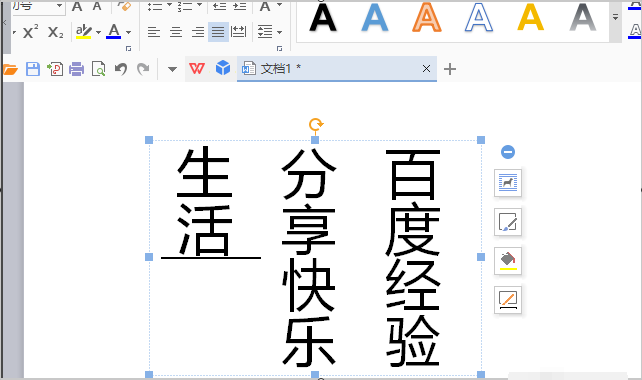
Task: Print the document
Action: [x=77, y=69]
